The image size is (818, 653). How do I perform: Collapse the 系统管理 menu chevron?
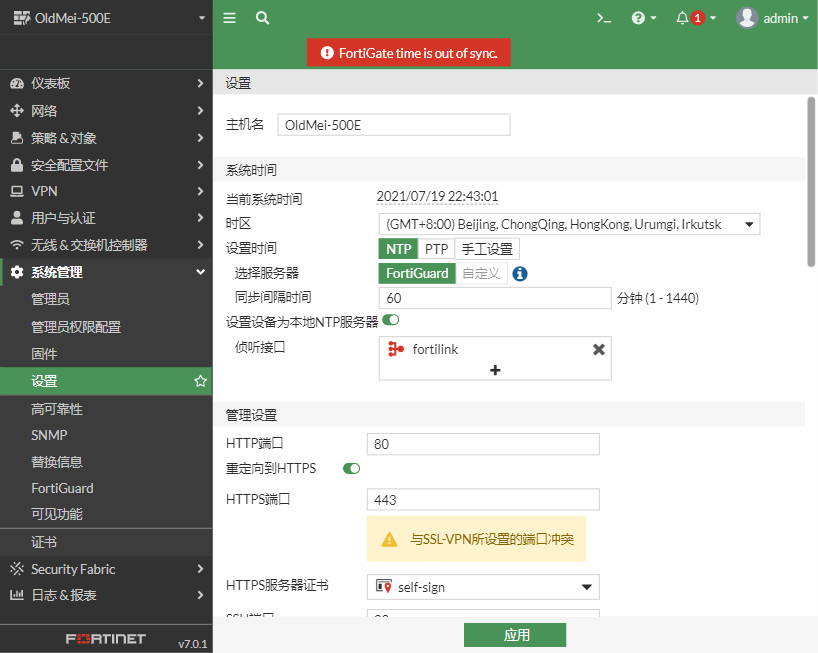(200, 272)
